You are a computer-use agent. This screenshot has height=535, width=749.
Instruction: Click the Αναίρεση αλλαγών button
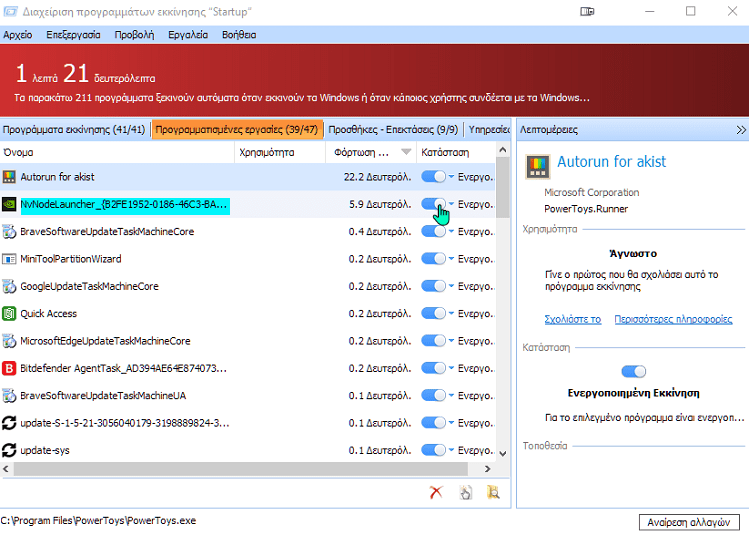[688, 523]
